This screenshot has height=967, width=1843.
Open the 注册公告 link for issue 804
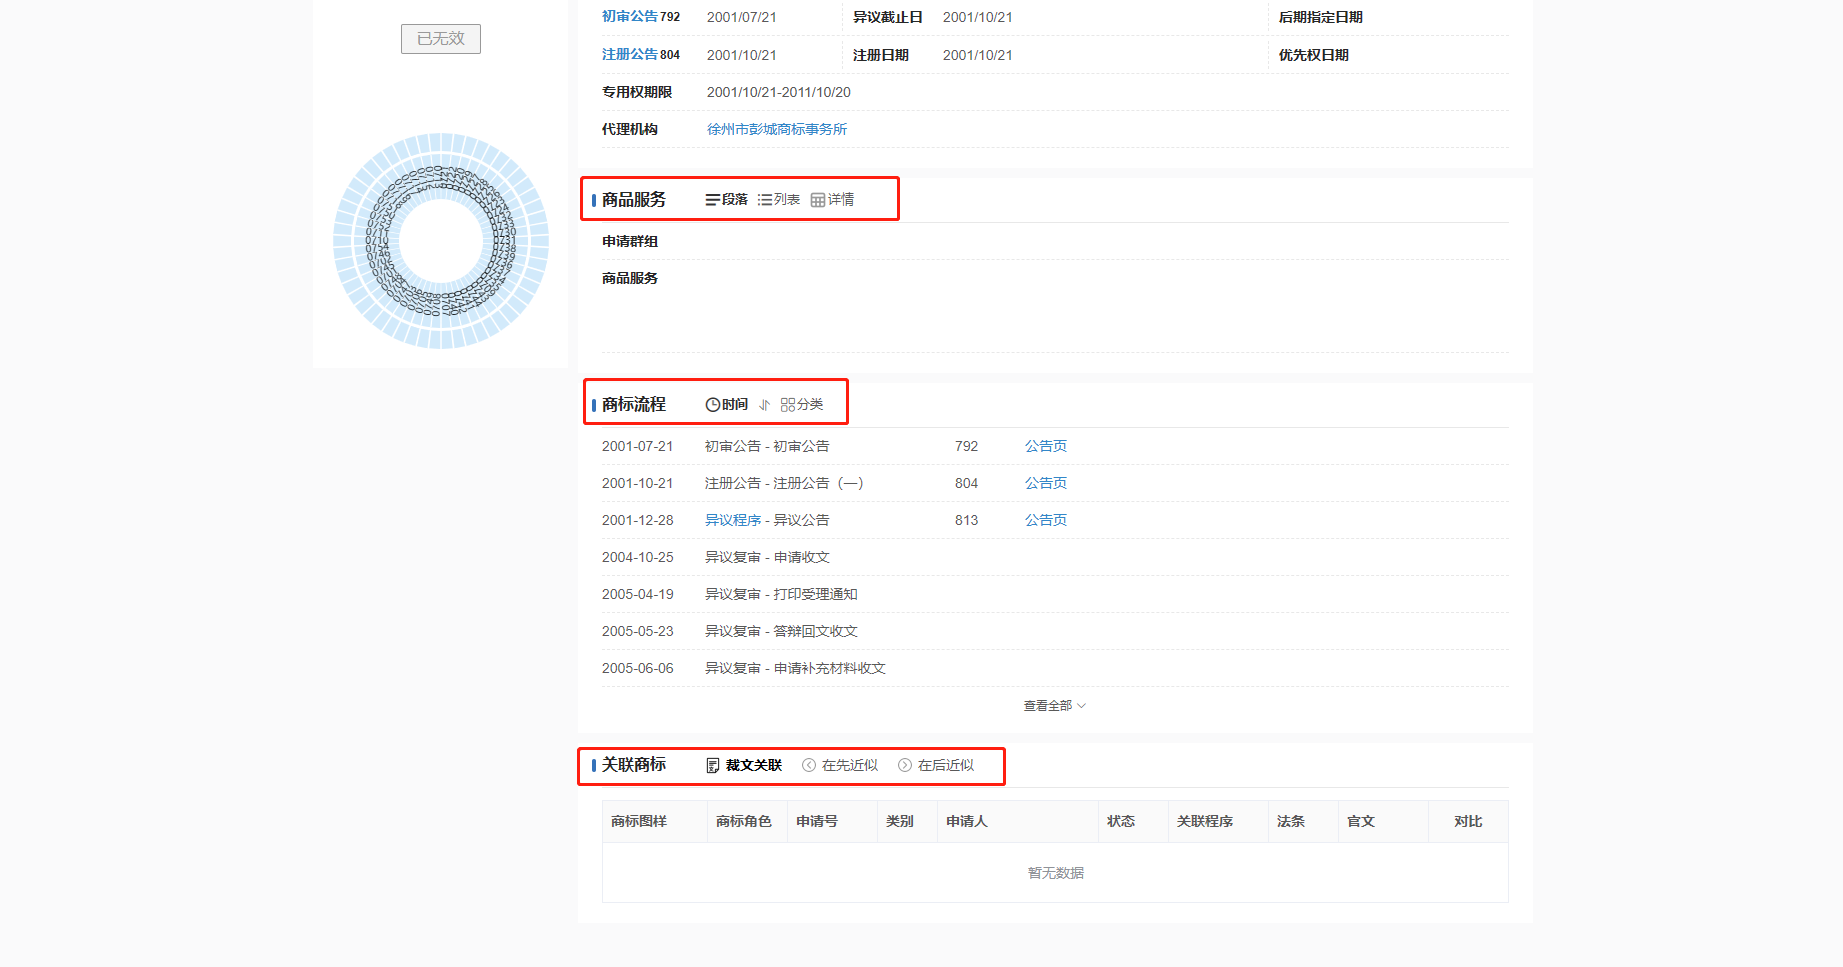(x=630, y=55)
